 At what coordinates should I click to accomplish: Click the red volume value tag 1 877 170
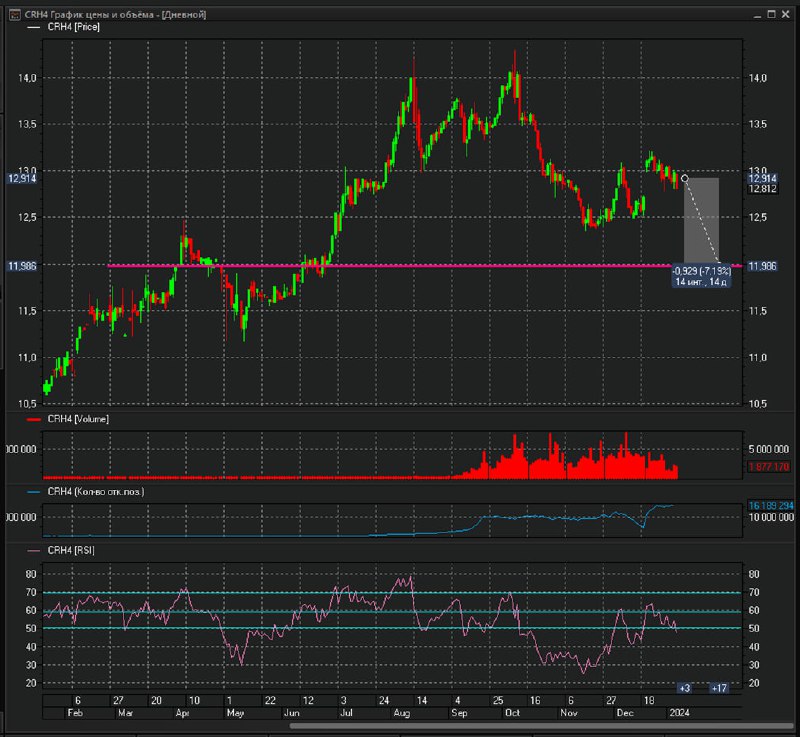[x=769, y=467]
